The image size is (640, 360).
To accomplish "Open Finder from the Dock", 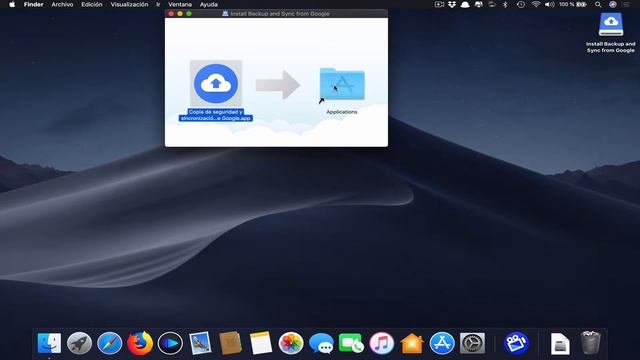I will tap(49, 343).
